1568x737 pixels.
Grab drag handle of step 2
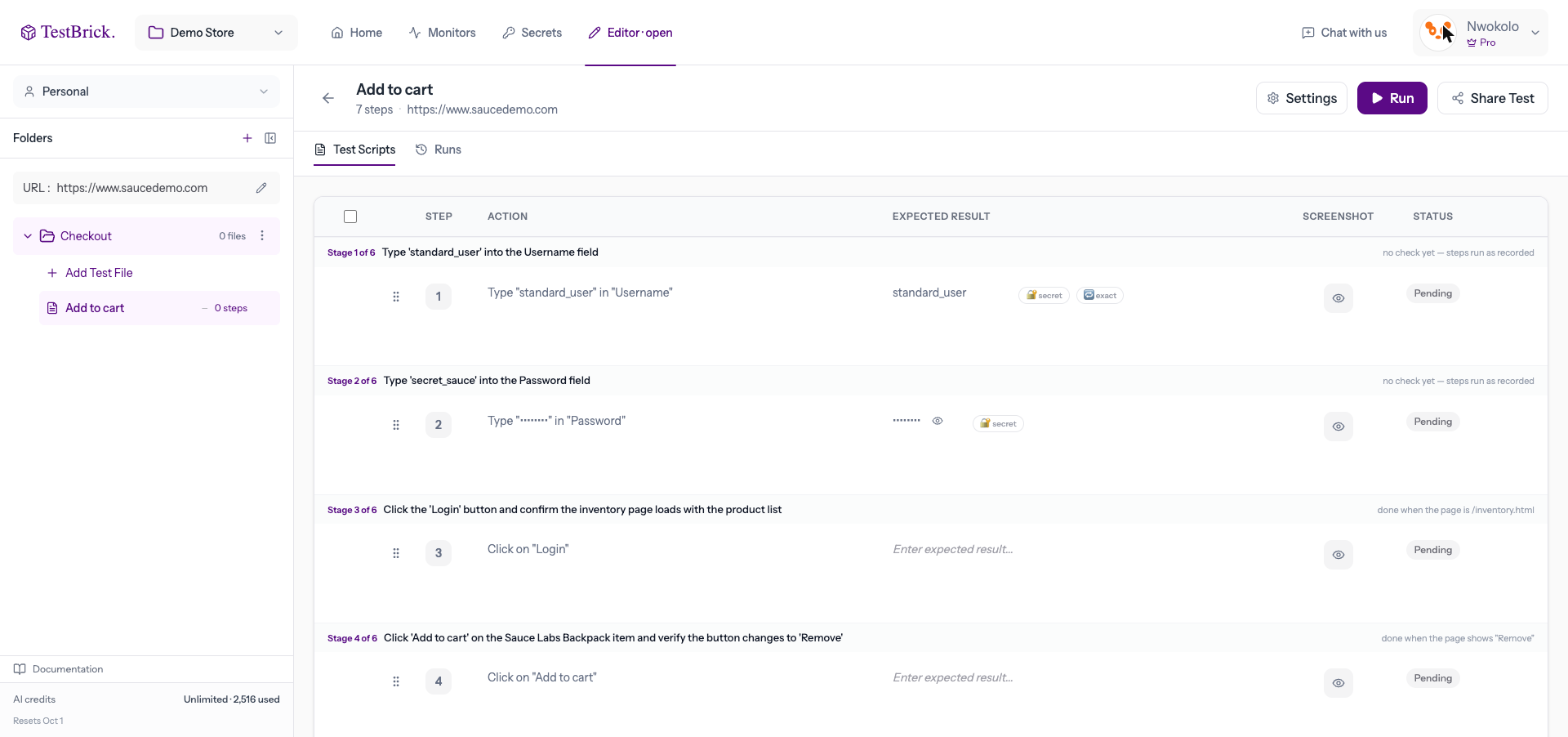click(x=396, y=425)
